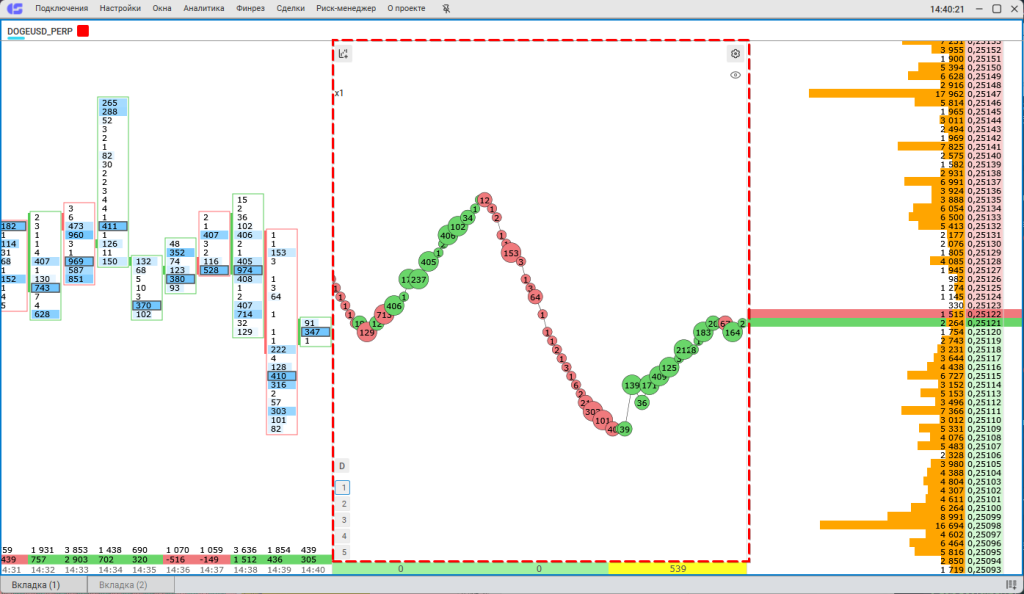Image resolution: width=1024 pixels, height=594 pixels.
Task: Click the red 12 bubble at the chart peak
Action: click(x=484, y=200)
